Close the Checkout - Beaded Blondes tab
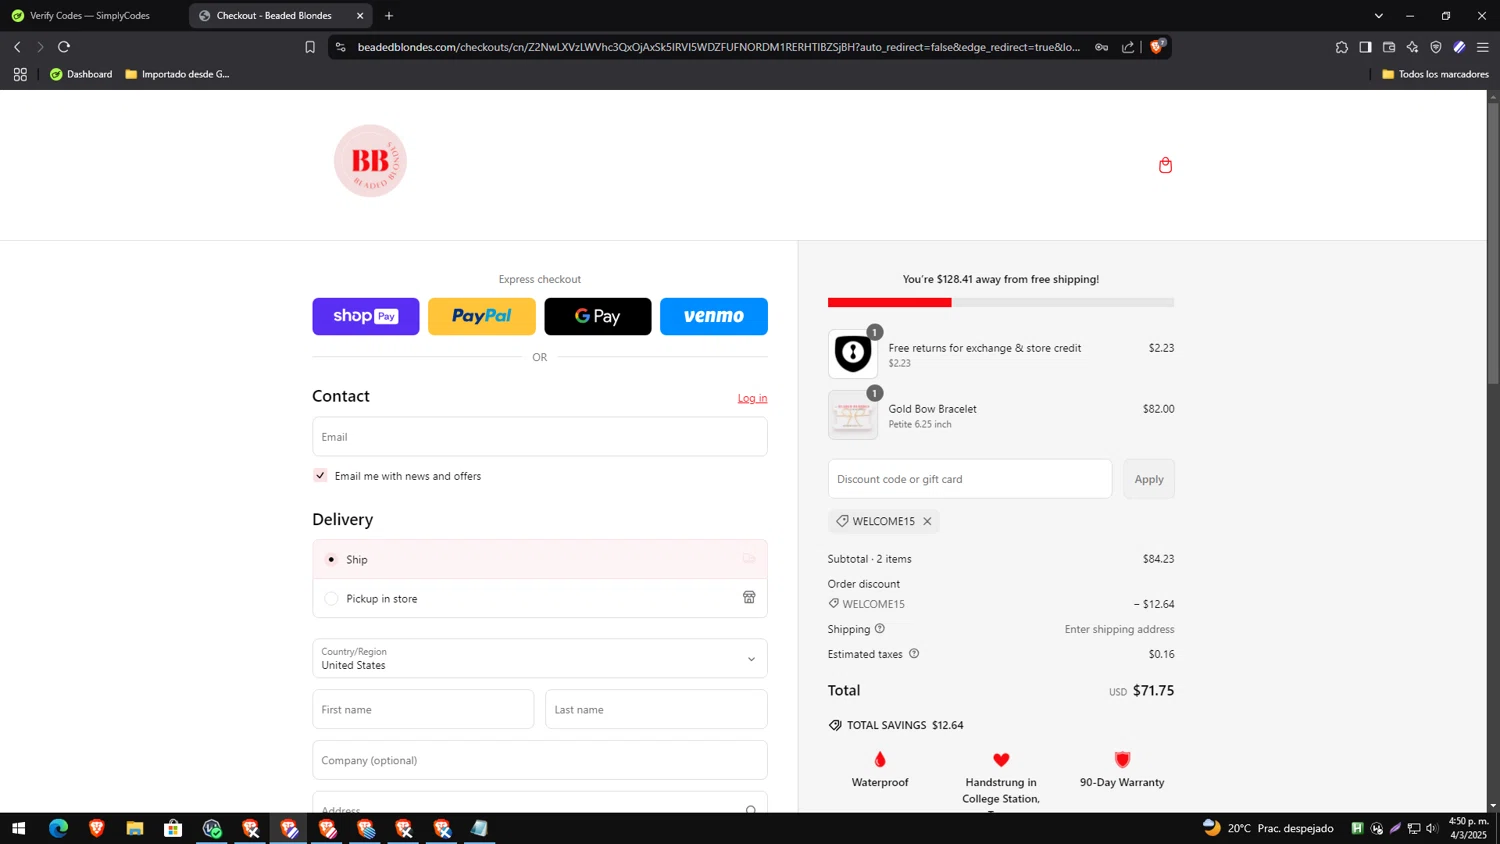The image size is (1500, 844). click(x=360, y=16)
